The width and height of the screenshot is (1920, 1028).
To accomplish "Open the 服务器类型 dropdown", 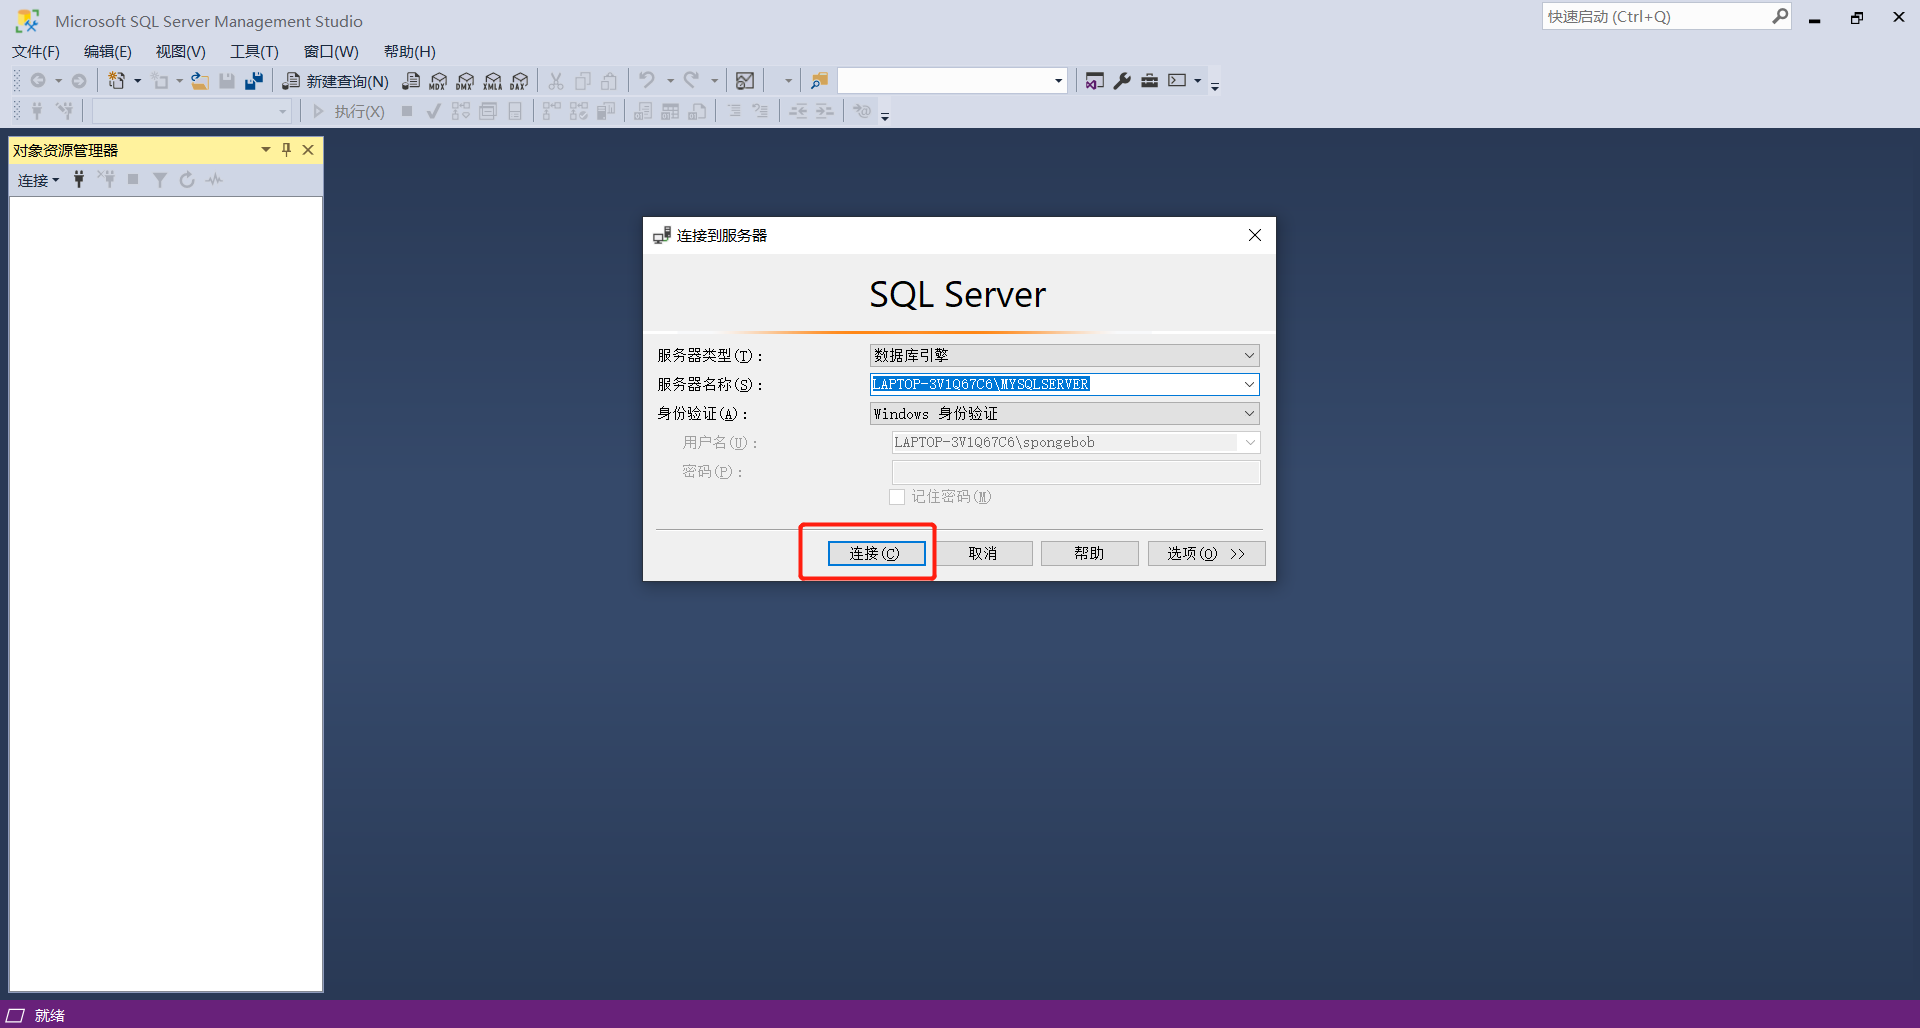I will coord(1248,355).
